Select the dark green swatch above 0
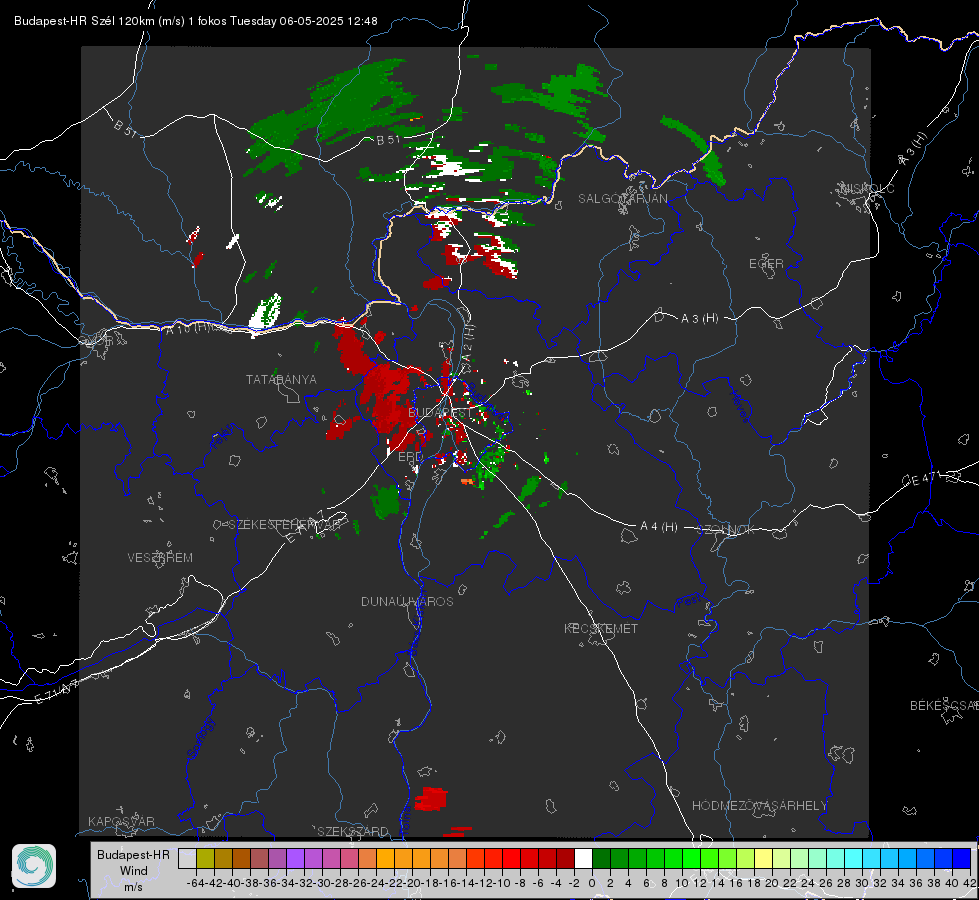This screenshot has height=900, width=979. [601, 859]
